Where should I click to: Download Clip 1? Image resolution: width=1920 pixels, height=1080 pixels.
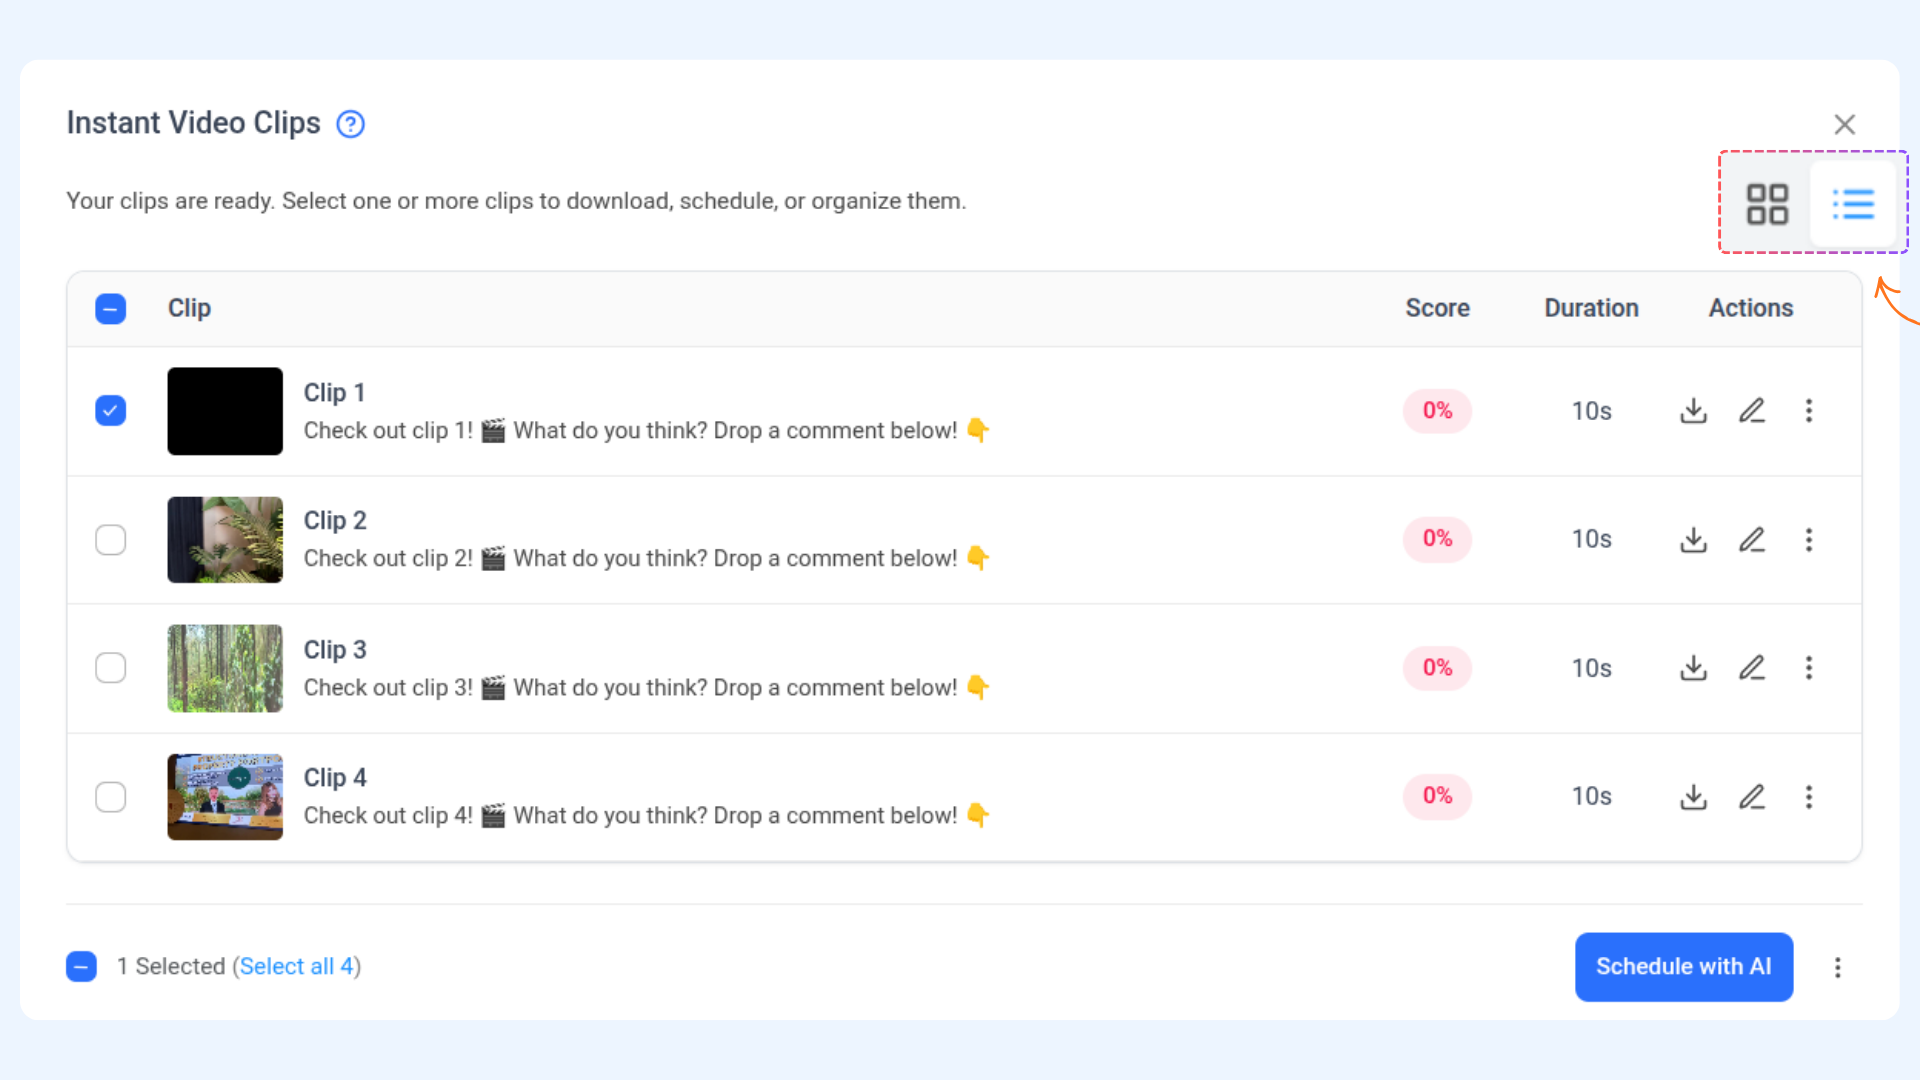click(1693, 411)
